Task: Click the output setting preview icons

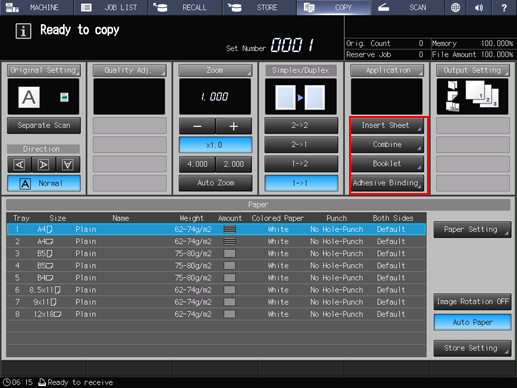Action: pyautogui.click(x=472, y=97)
